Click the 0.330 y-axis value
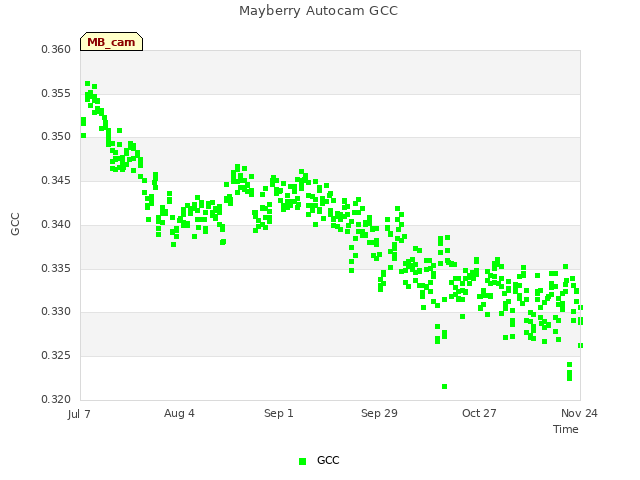This screenshot has width=640, height=480. tap(56, 312)
